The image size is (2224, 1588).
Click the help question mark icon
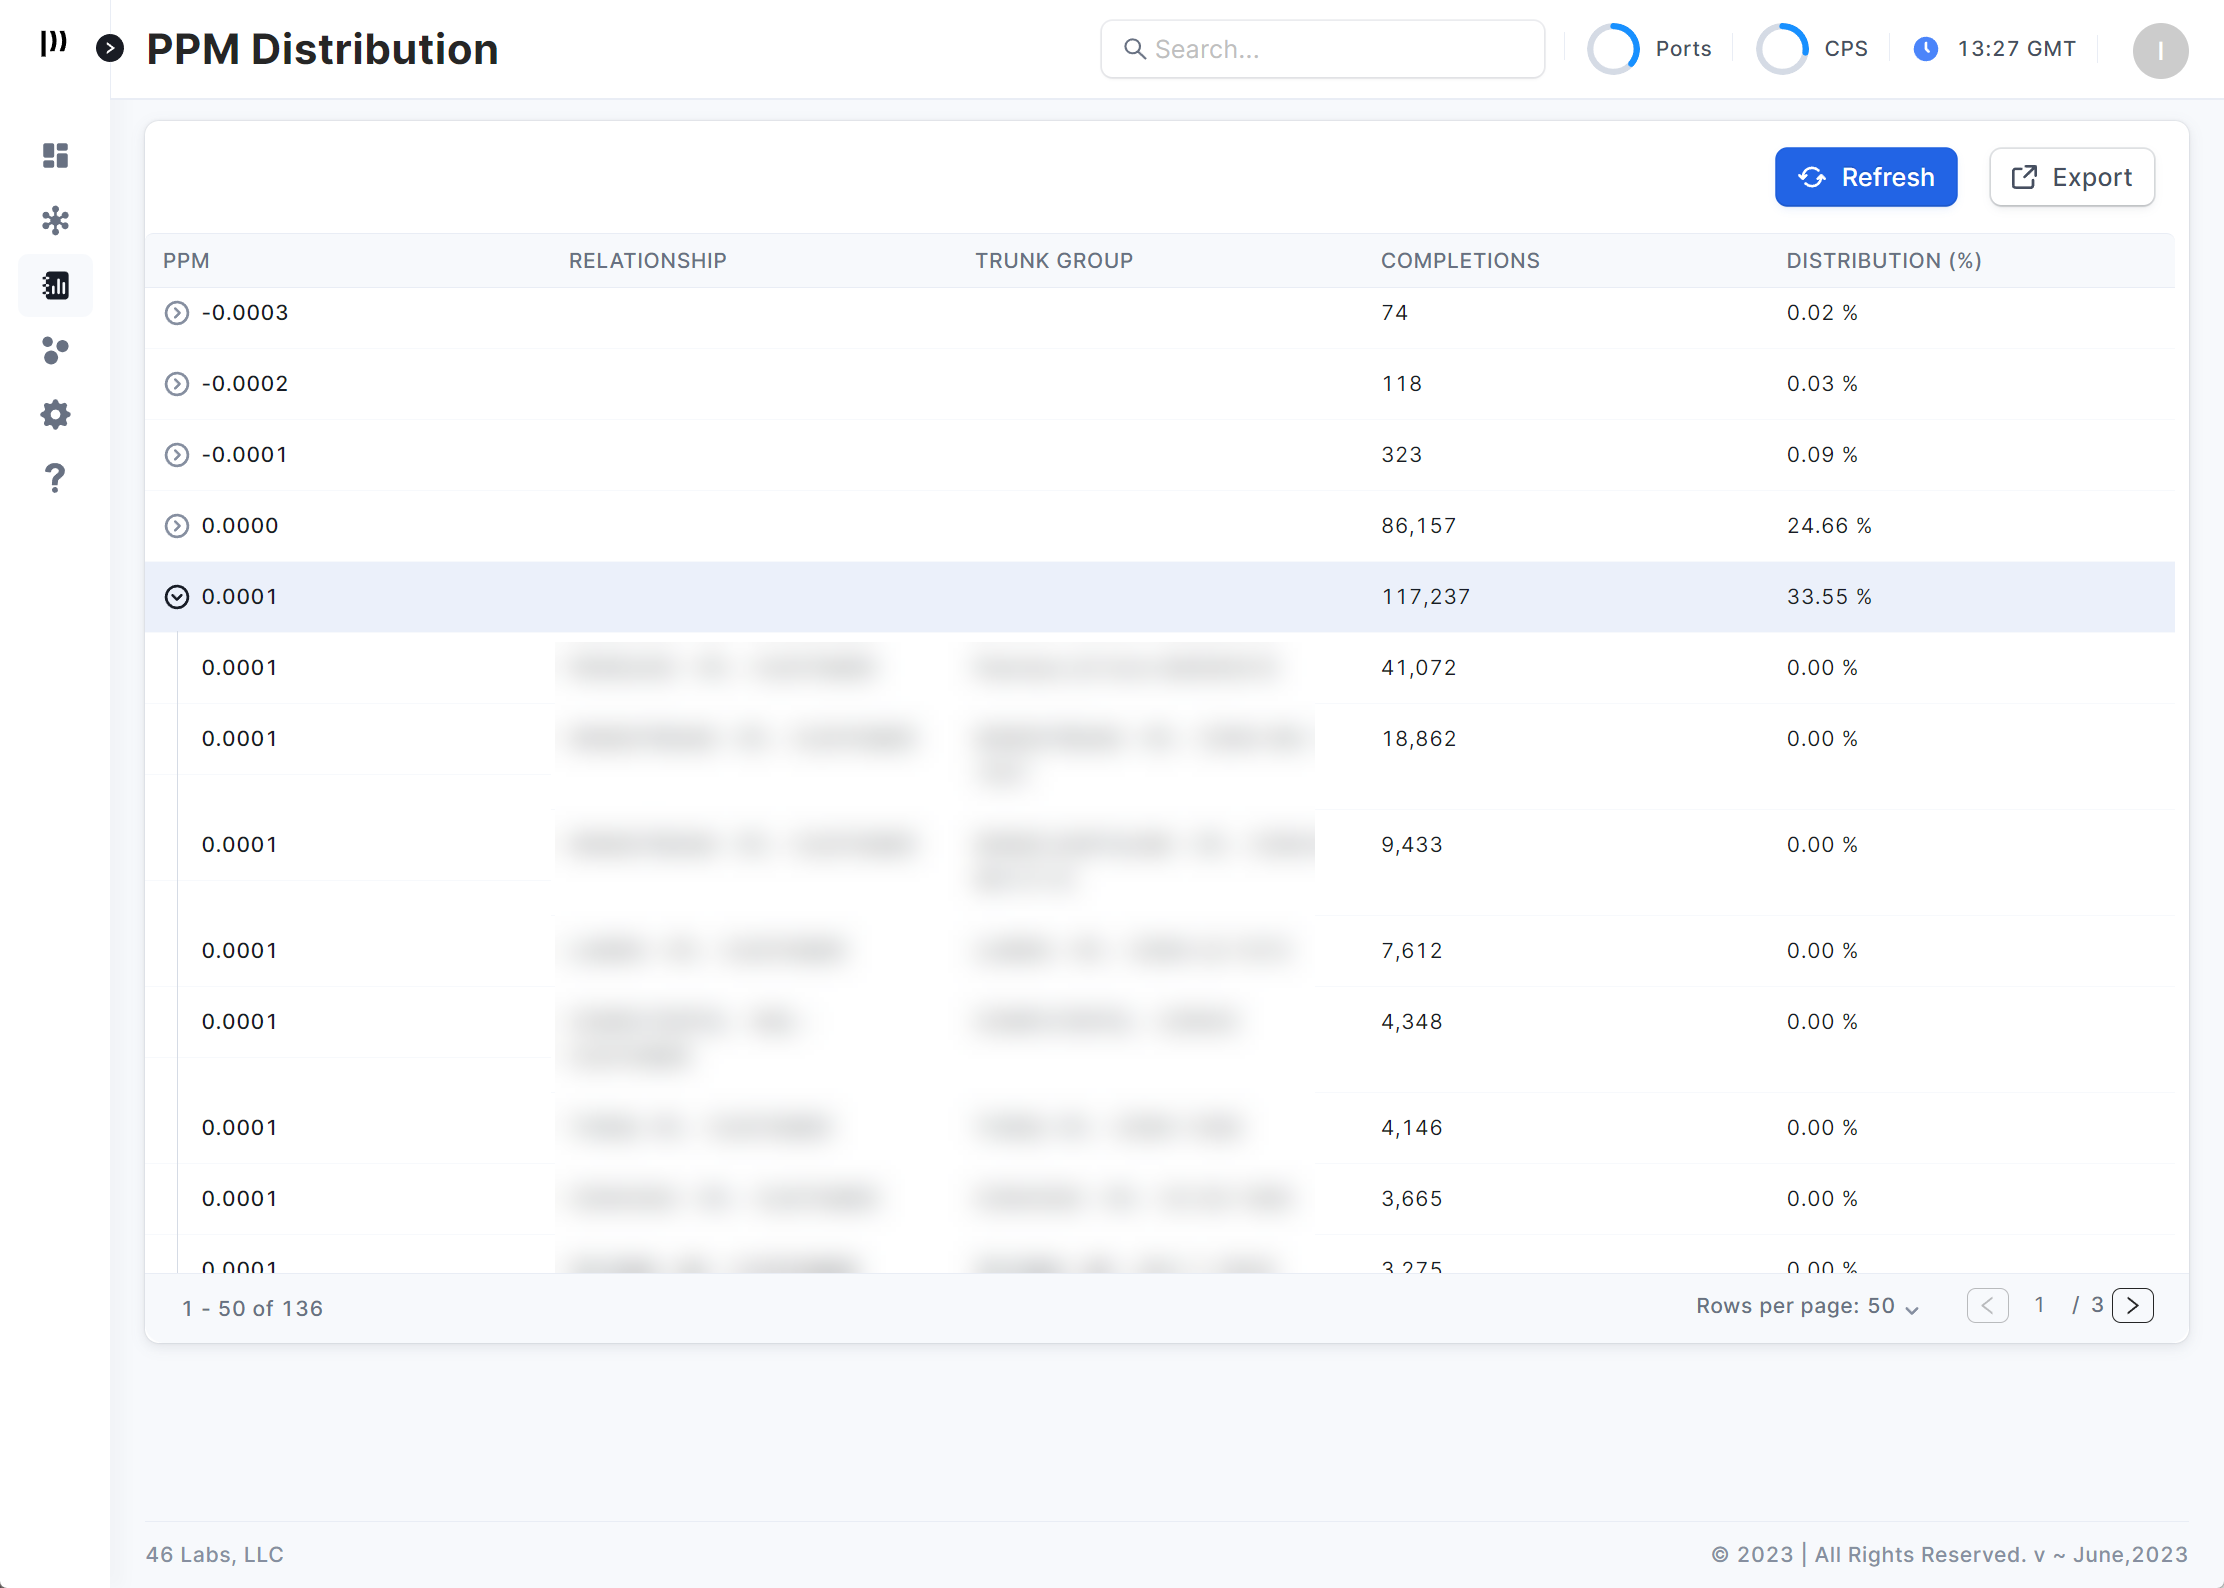point(56,479)
